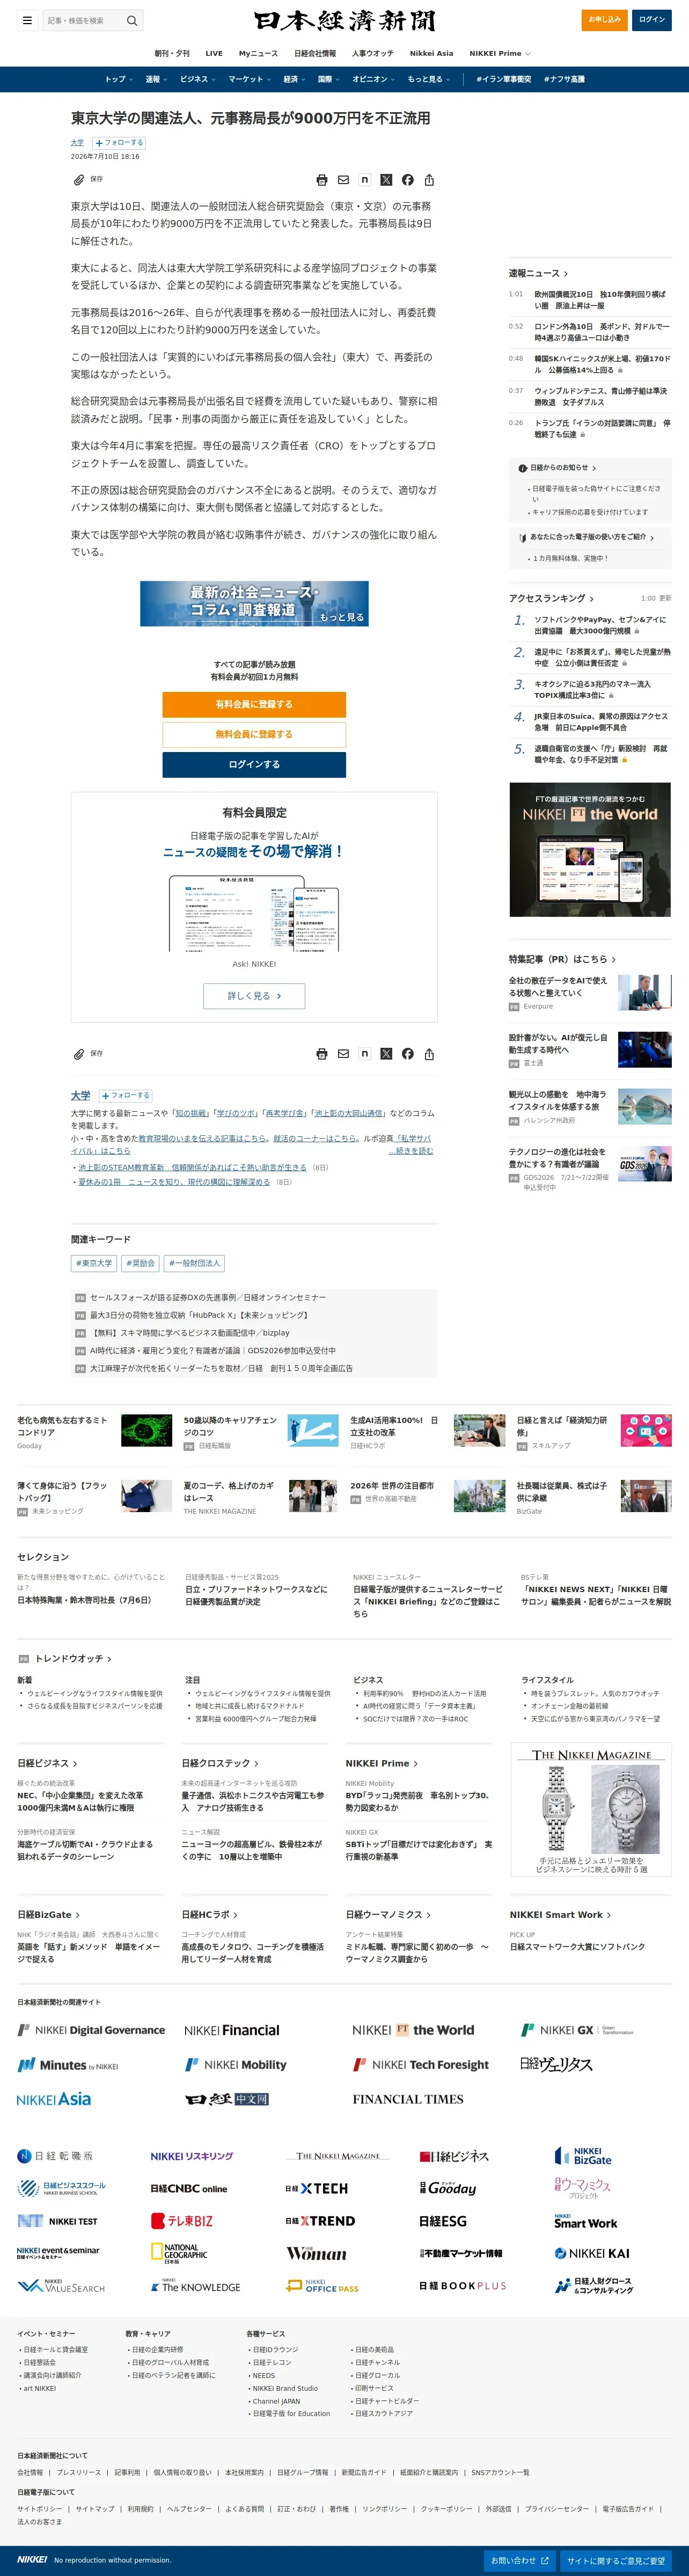This screenshot has width=689, height=2576.
Task: Expand the トップ navigation dropdown
Action: tap(119, 79)
